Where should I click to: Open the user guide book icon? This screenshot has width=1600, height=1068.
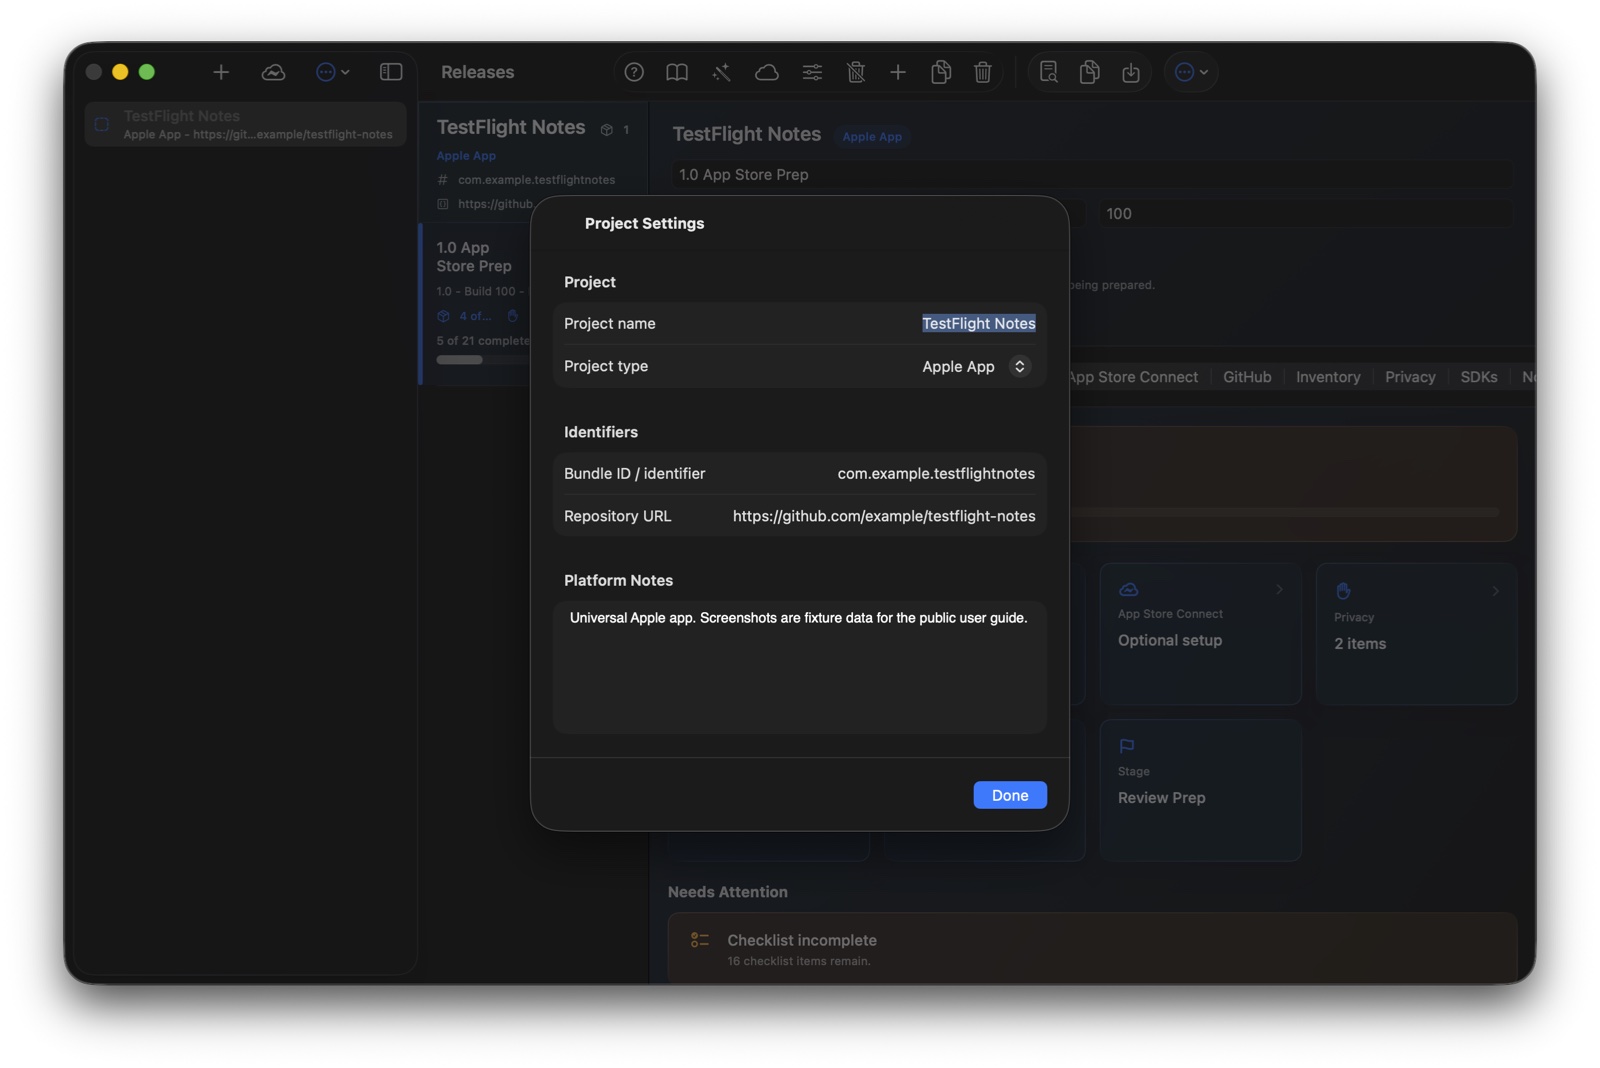point(677,72)
